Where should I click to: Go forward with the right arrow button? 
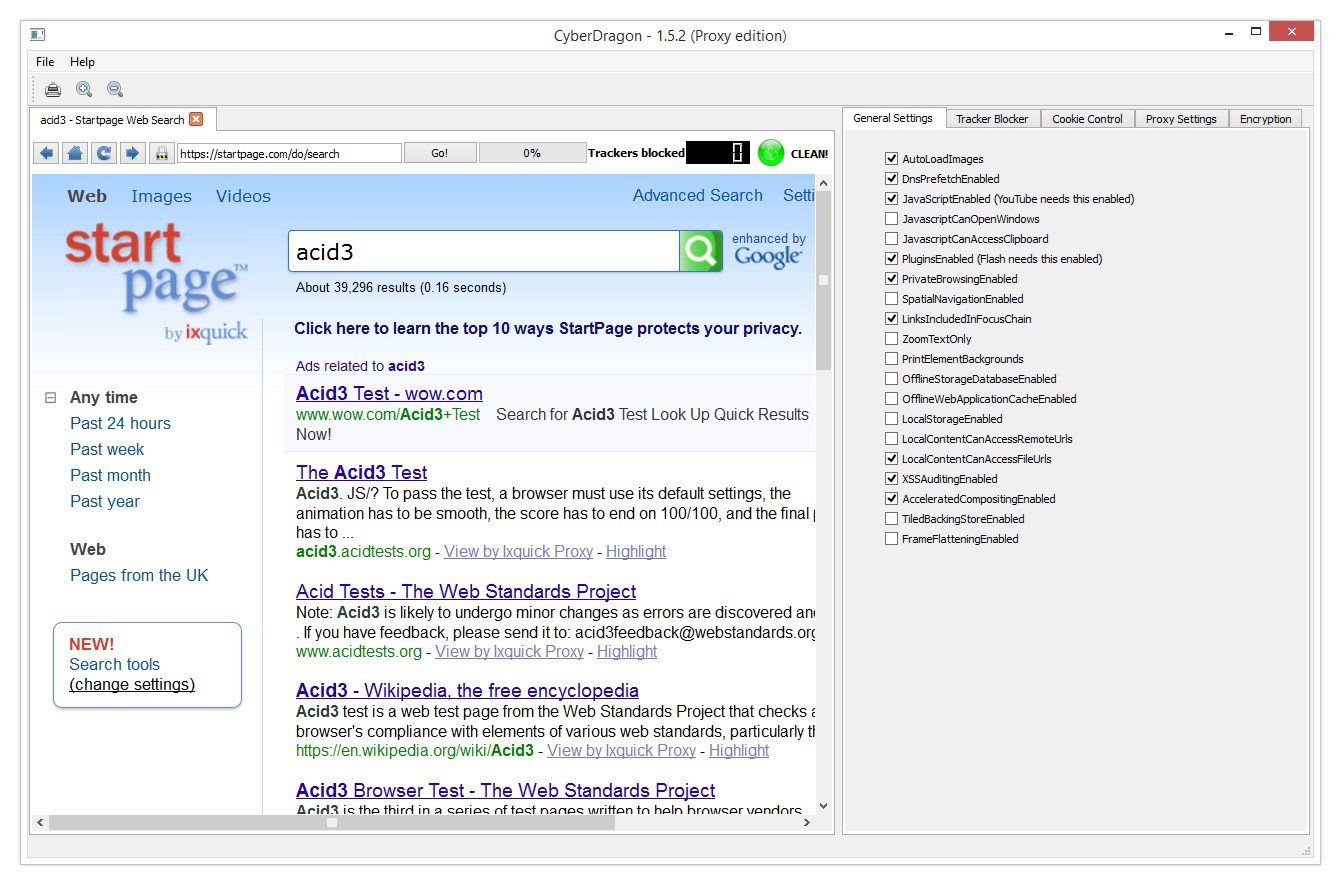click(x=132, y=153)
